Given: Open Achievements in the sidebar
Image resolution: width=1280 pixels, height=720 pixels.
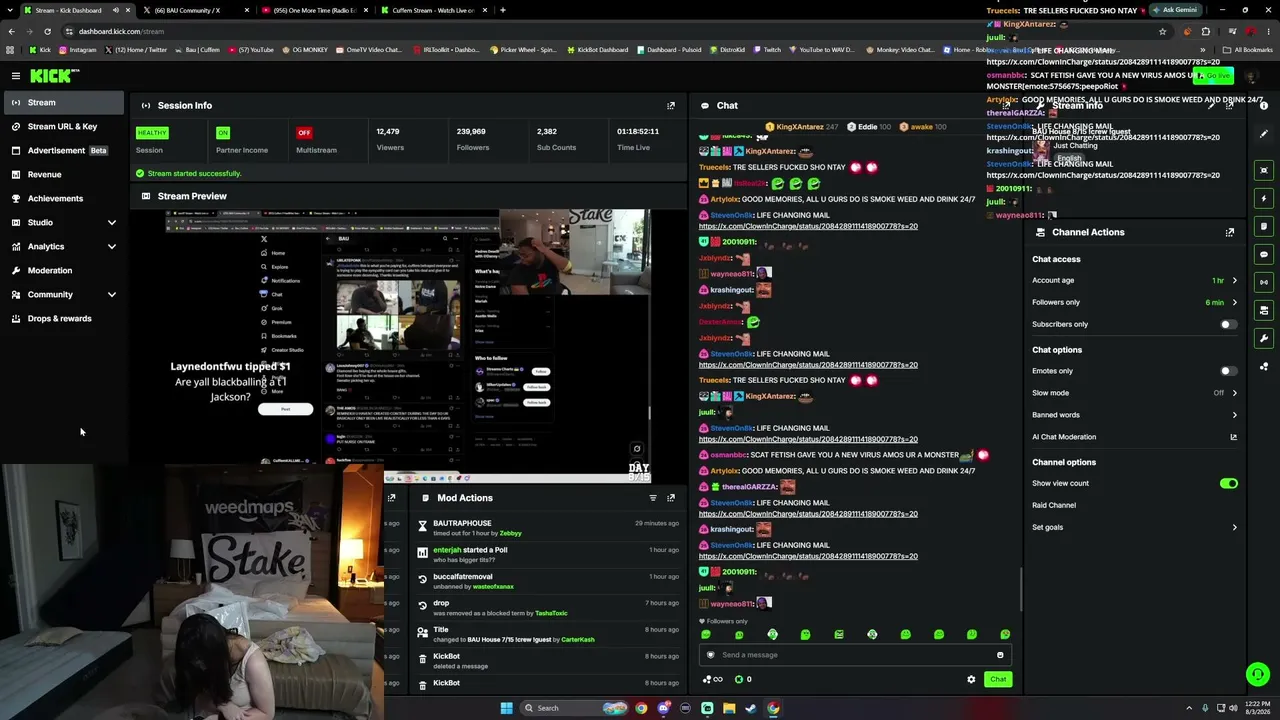Looking at the screenshot, I should pos(64,198).
